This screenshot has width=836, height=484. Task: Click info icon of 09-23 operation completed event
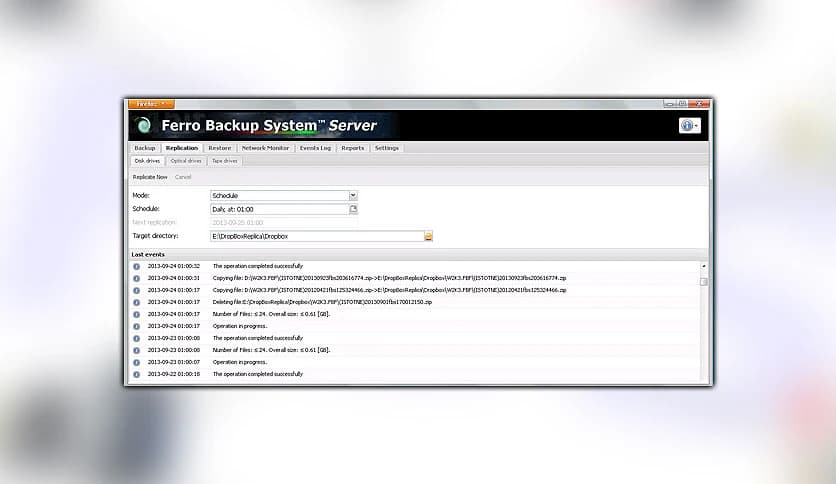136,338
